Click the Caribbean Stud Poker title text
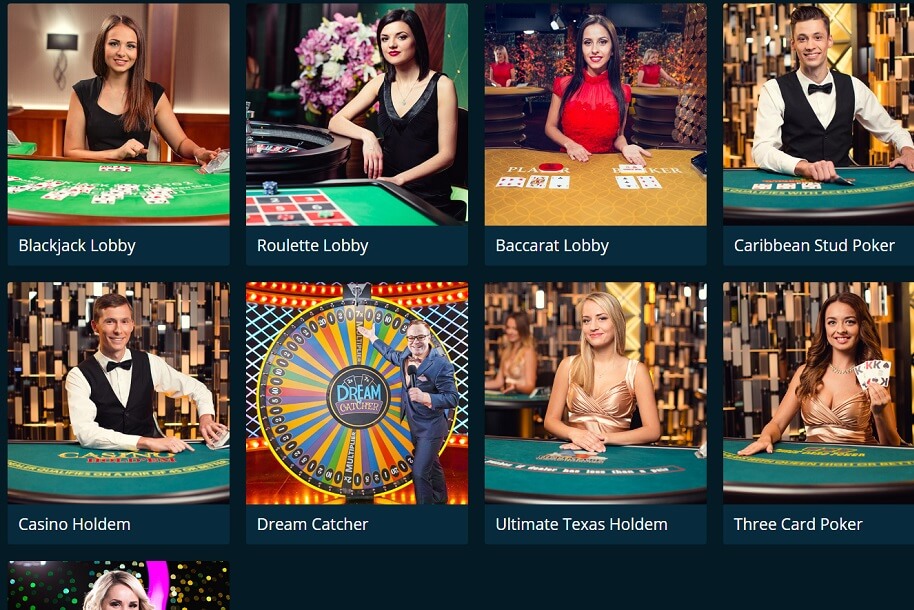914x610 pixels. (x=814, y=246)
